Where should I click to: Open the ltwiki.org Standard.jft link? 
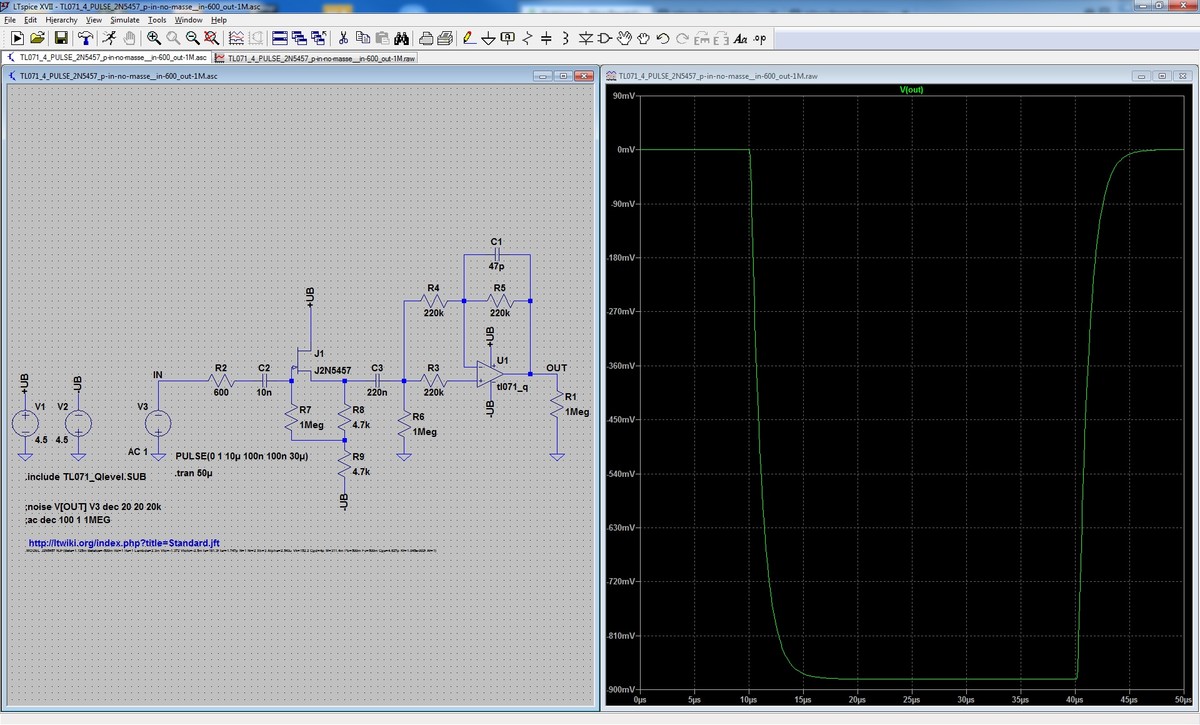(124, 542)
